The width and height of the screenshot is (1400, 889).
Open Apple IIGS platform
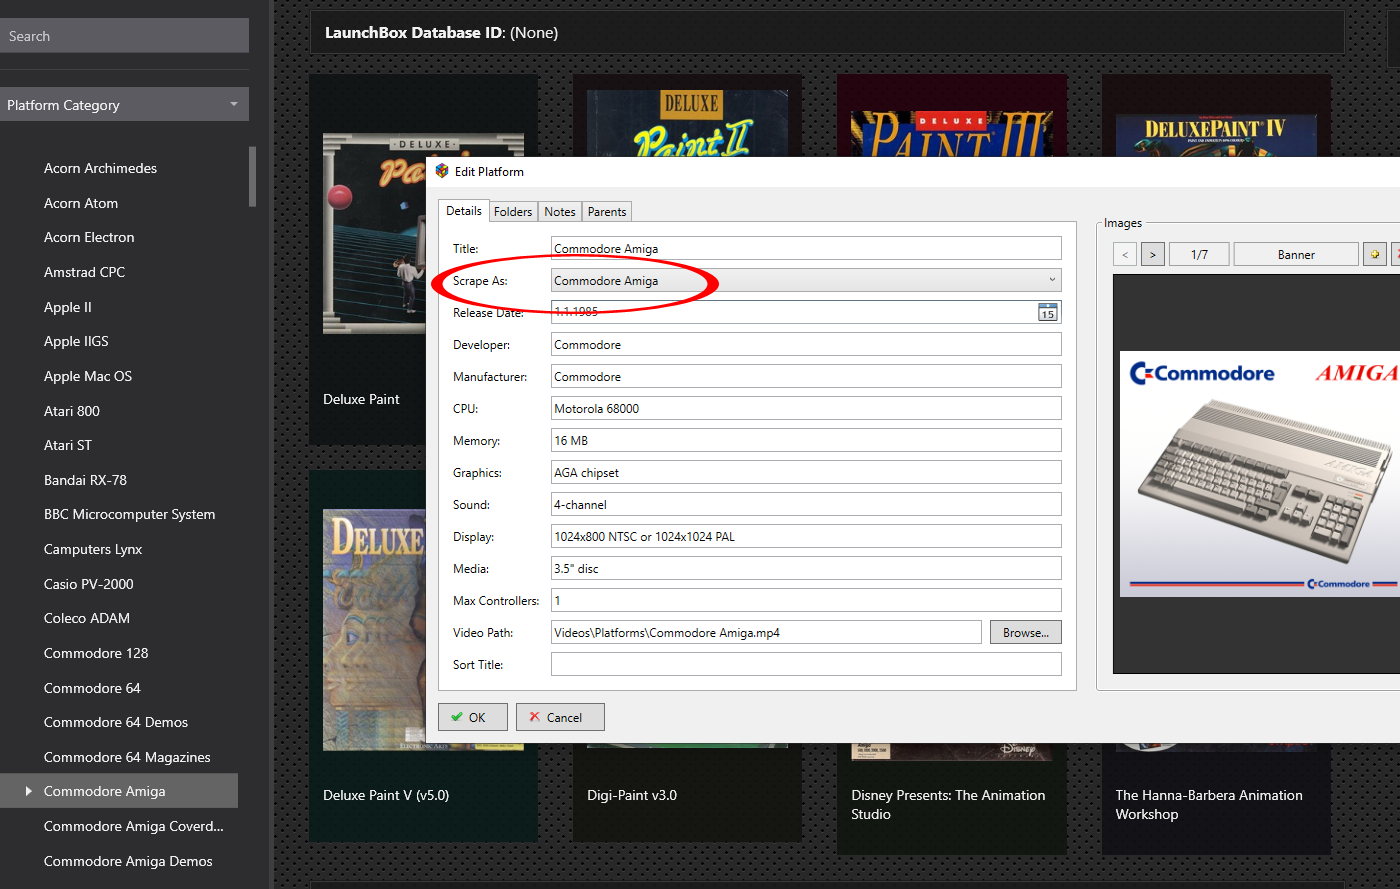(x=76, y=341)
